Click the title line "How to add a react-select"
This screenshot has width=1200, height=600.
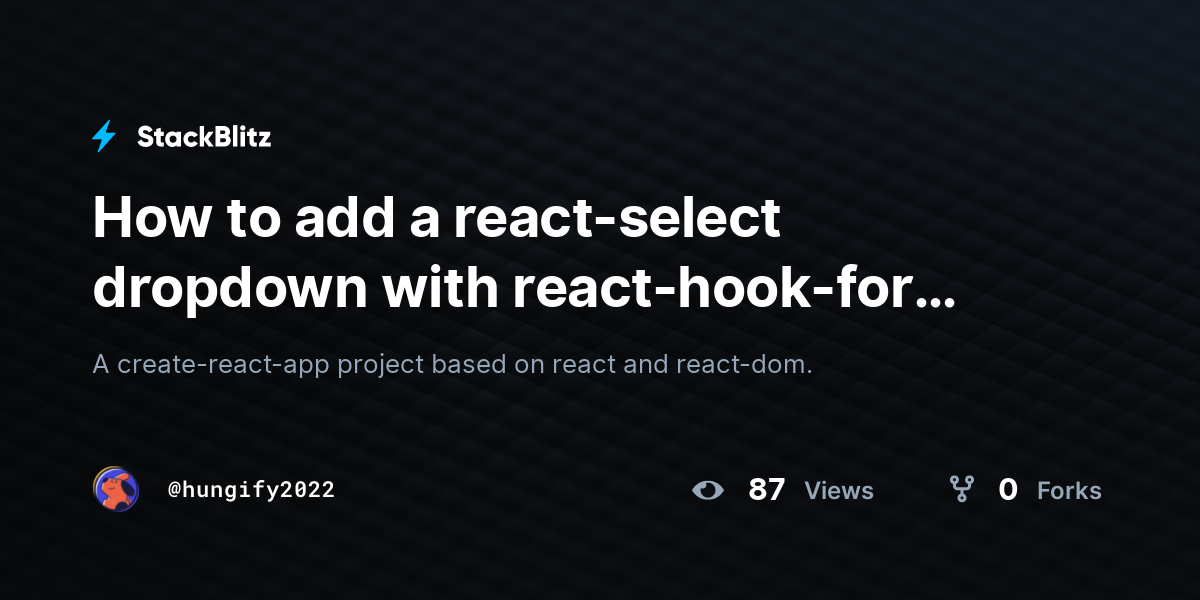click(x=436, y=218)
